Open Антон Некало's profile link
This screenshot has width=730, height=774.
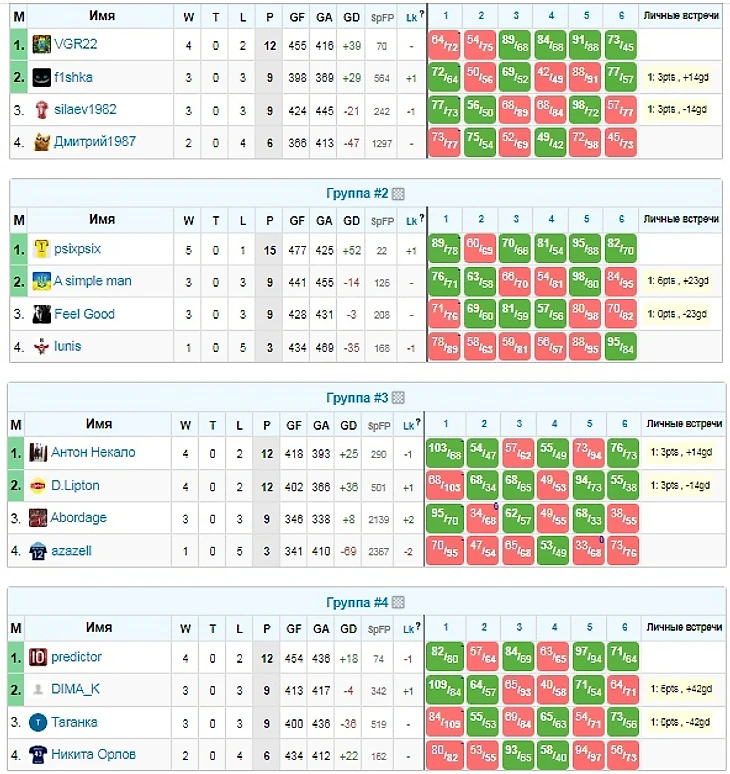click(x=93, y=452)
